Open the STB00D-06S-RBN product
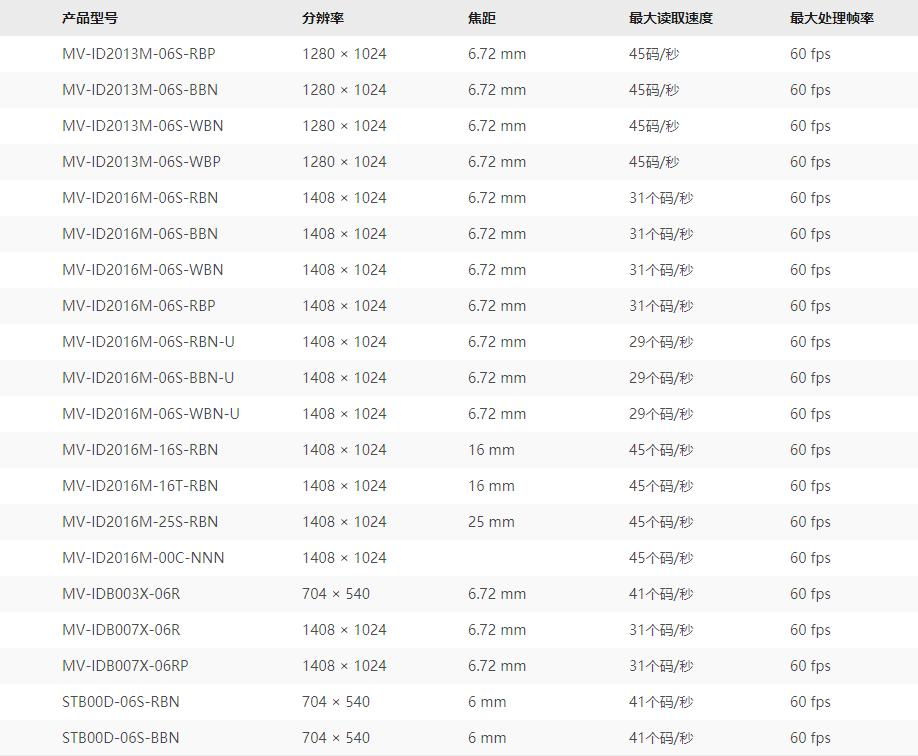Viewport: 918px width, 756px height. click(x=120, y=702)
